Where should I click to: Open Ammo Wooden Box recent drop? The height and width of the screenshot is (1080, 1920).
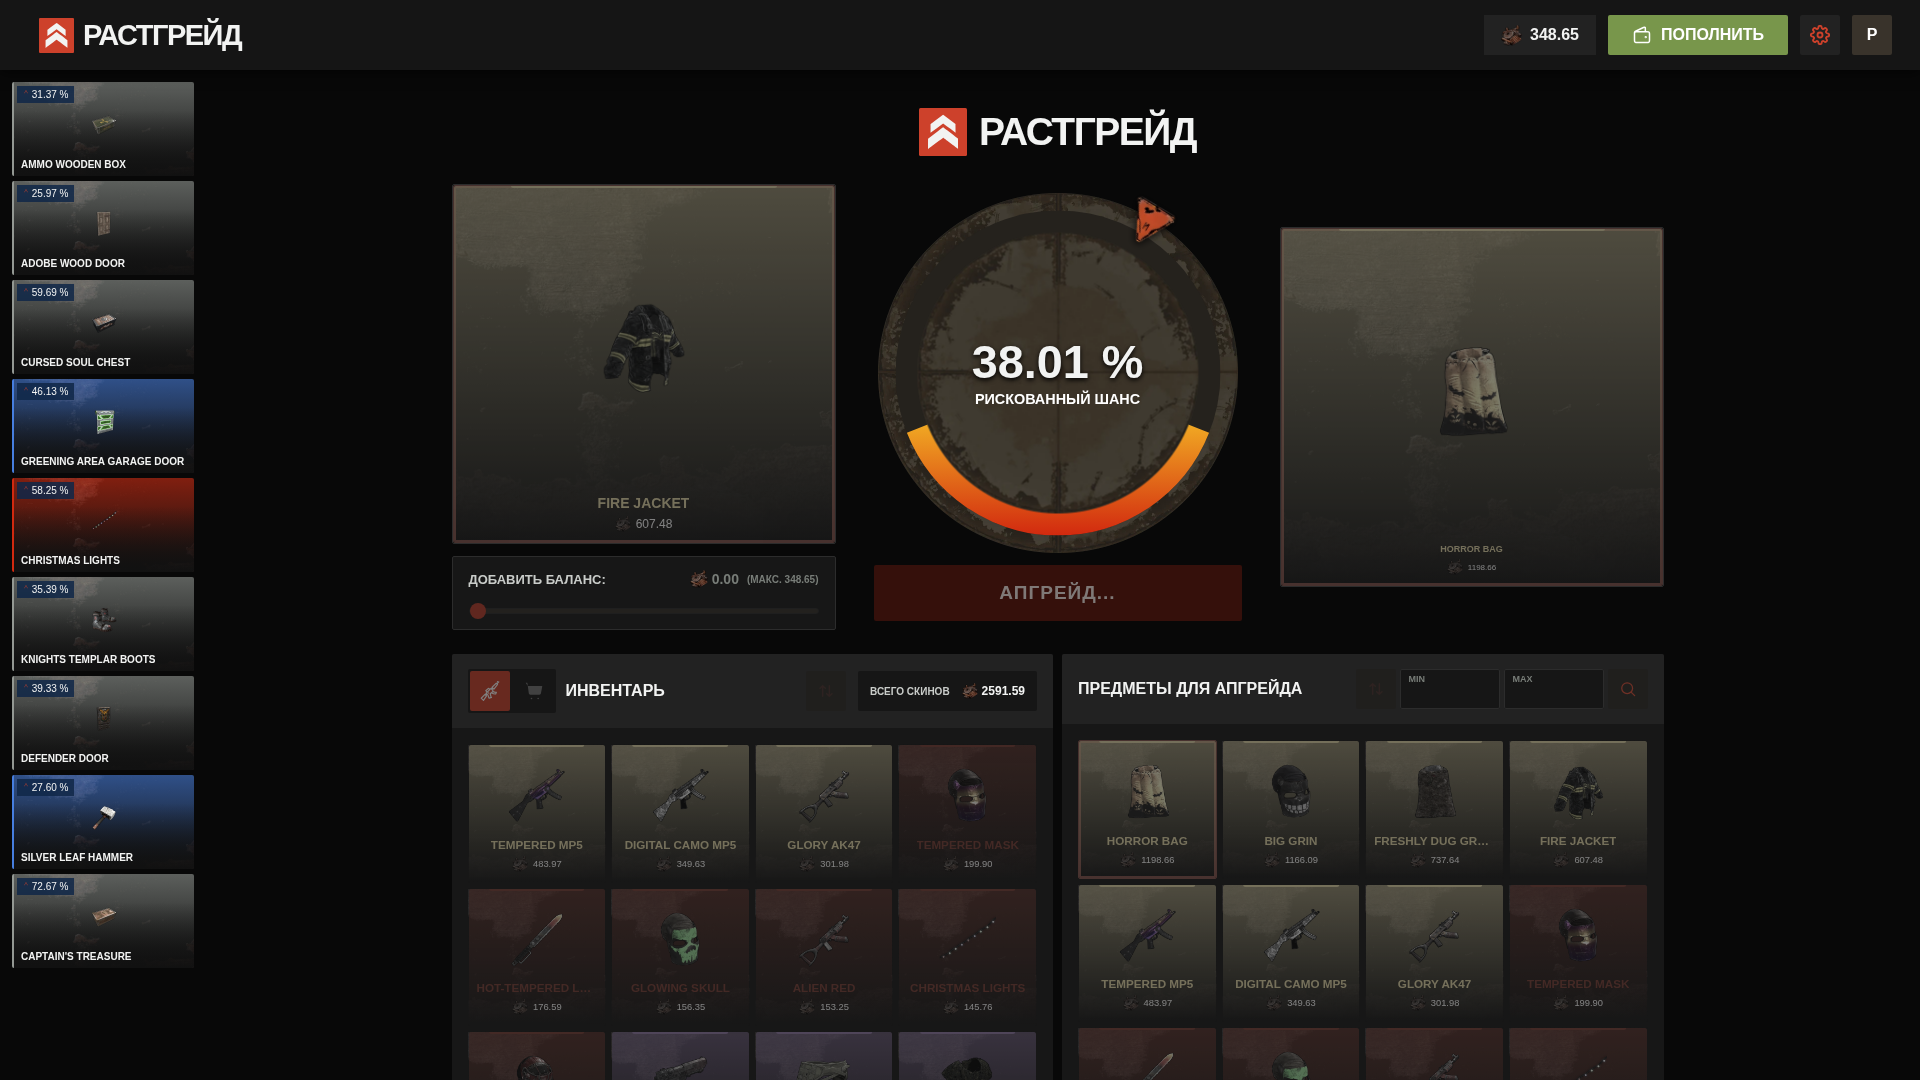103,129
